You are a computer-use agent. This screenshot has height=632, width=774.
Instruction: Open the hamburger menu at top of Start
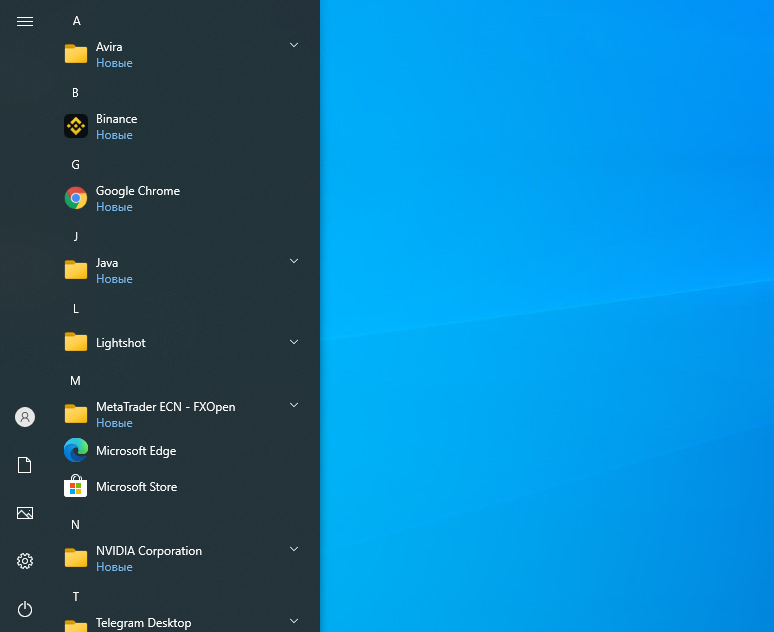coord(25,21)
